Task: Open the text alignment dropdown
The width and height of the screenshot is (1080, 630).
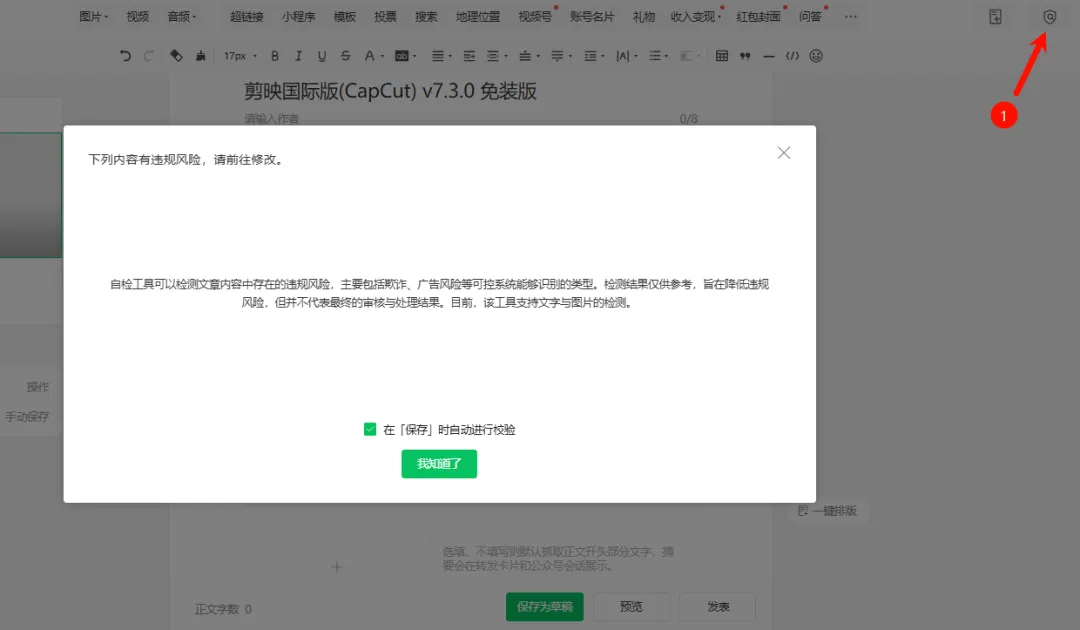Action: [442, 56]
